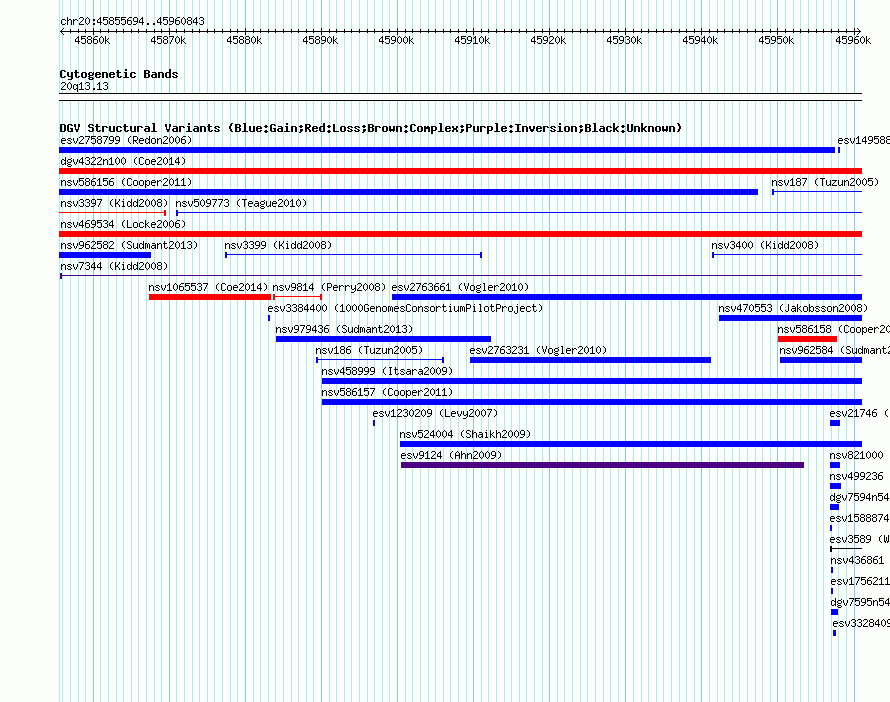Select nsv187 (Tuzun2005) label
This screenshot has height=702, width=890.
click(x=825, y=182)
